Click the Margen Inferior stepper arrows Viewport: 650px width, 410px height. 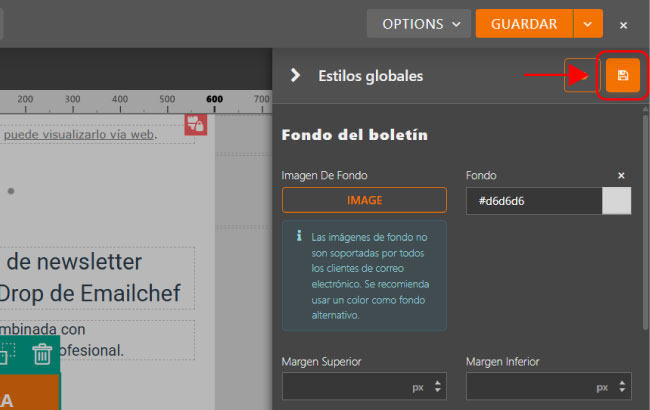point(622,386)
